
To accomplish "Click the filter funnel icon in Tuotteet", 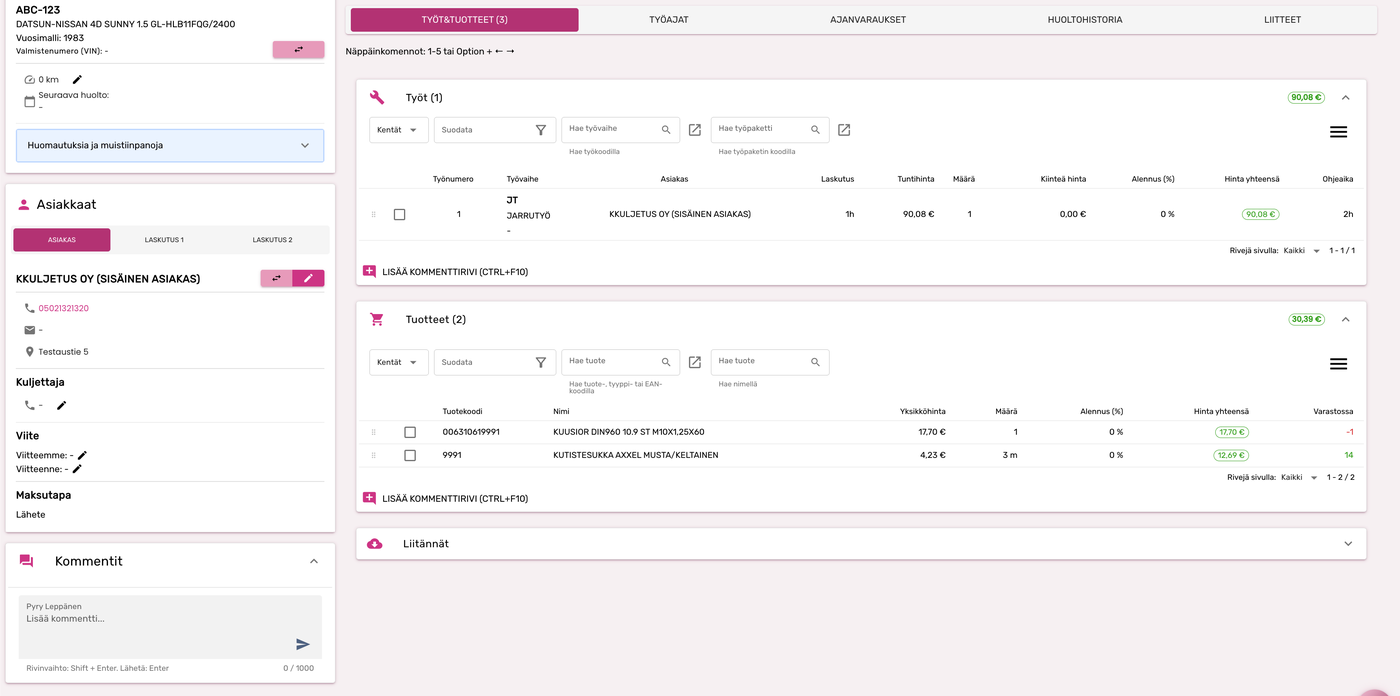I will 541,362.
